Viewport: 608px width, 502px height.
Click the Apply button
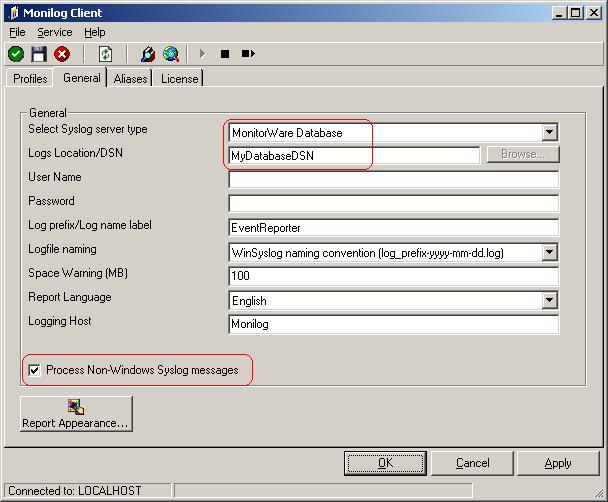pyautogui.click(x=558, y=463)
